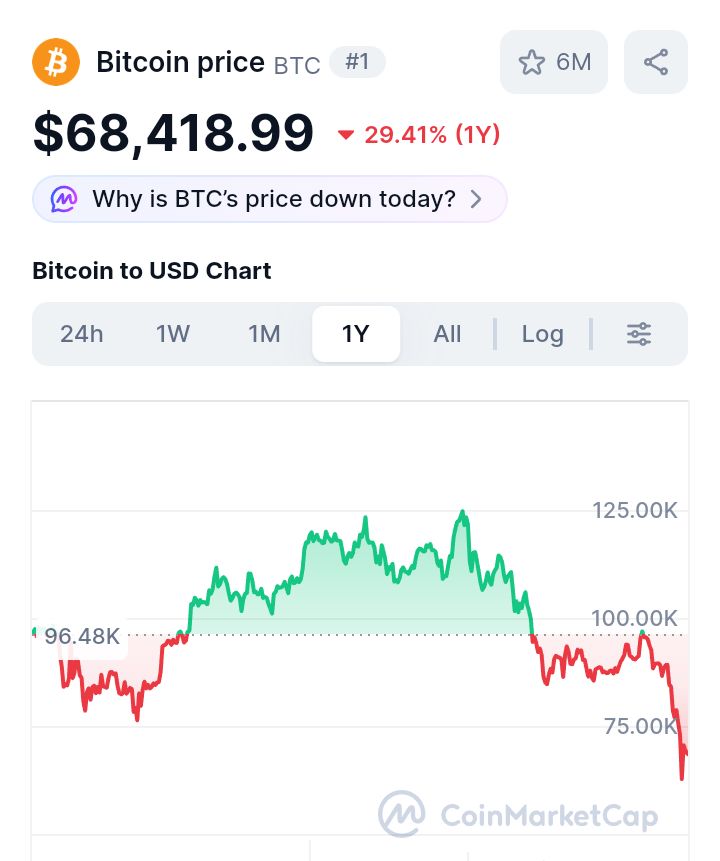
Task: Click the $68,418.99 price value
Action: [173, 133]
